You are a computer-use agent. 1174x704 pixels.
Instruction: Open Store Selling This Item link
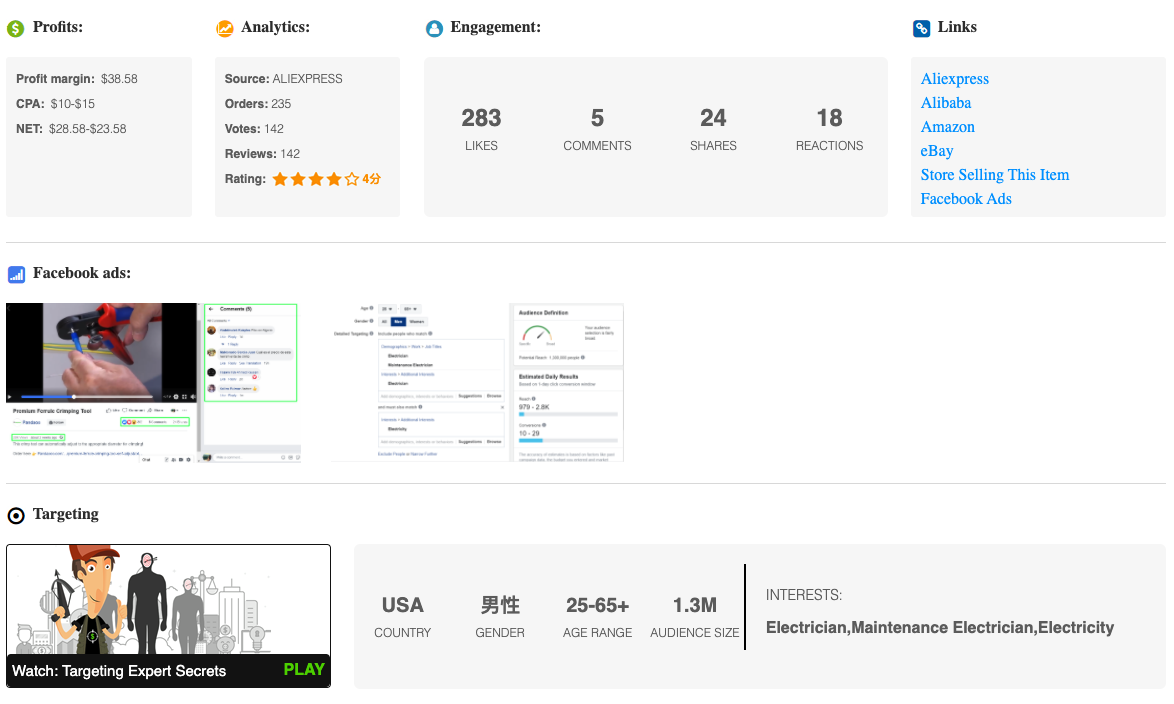tap(994, 175)
